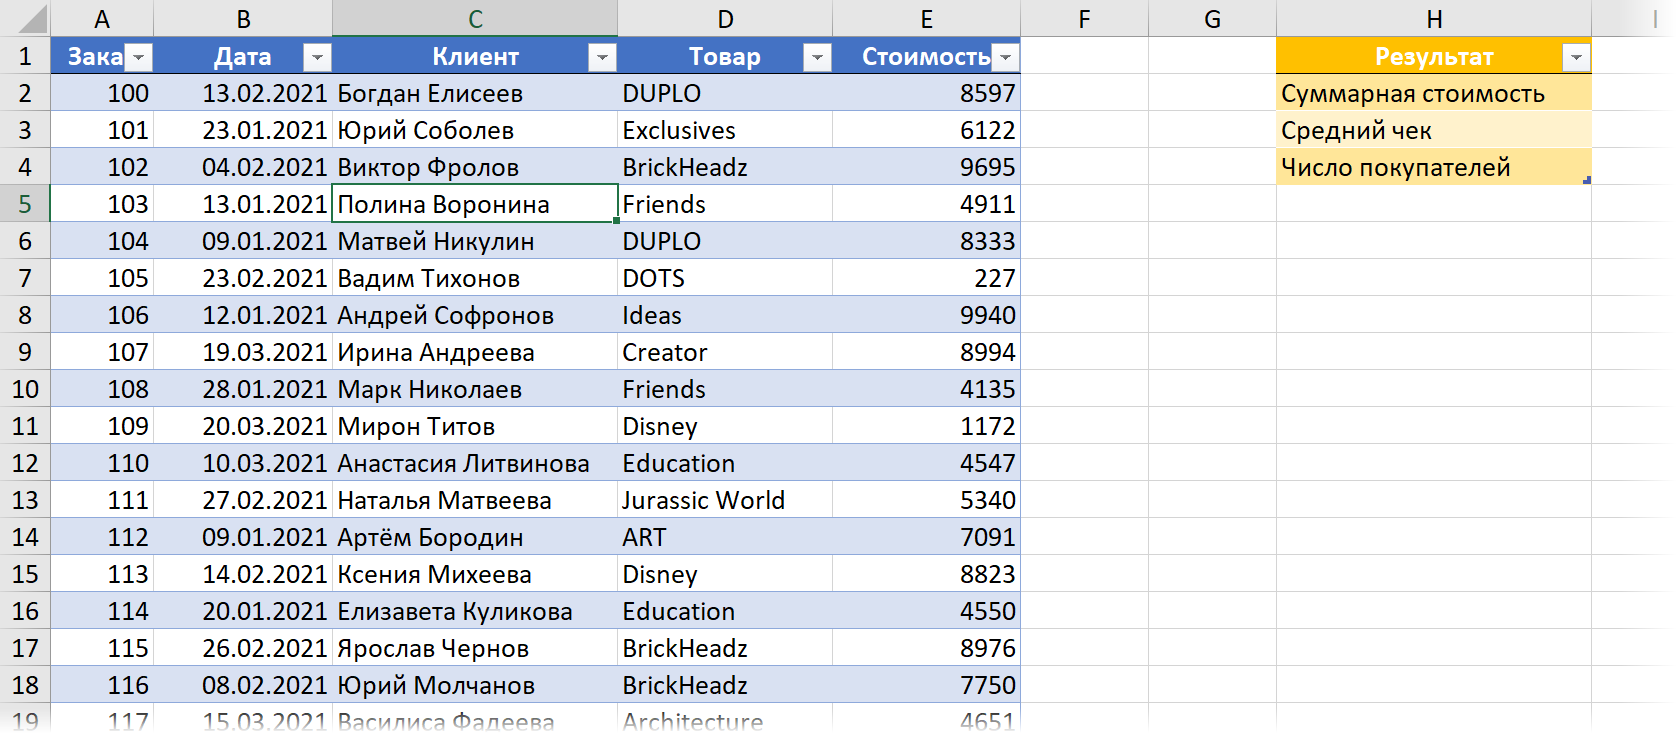Open the Стоимость column filter dropdown

1005,58
